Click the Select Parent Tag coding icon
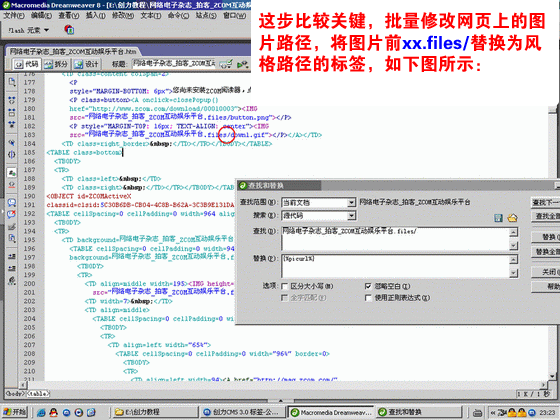Image resolution: width=560 pixels, height=420 pixels. point(12,142)
